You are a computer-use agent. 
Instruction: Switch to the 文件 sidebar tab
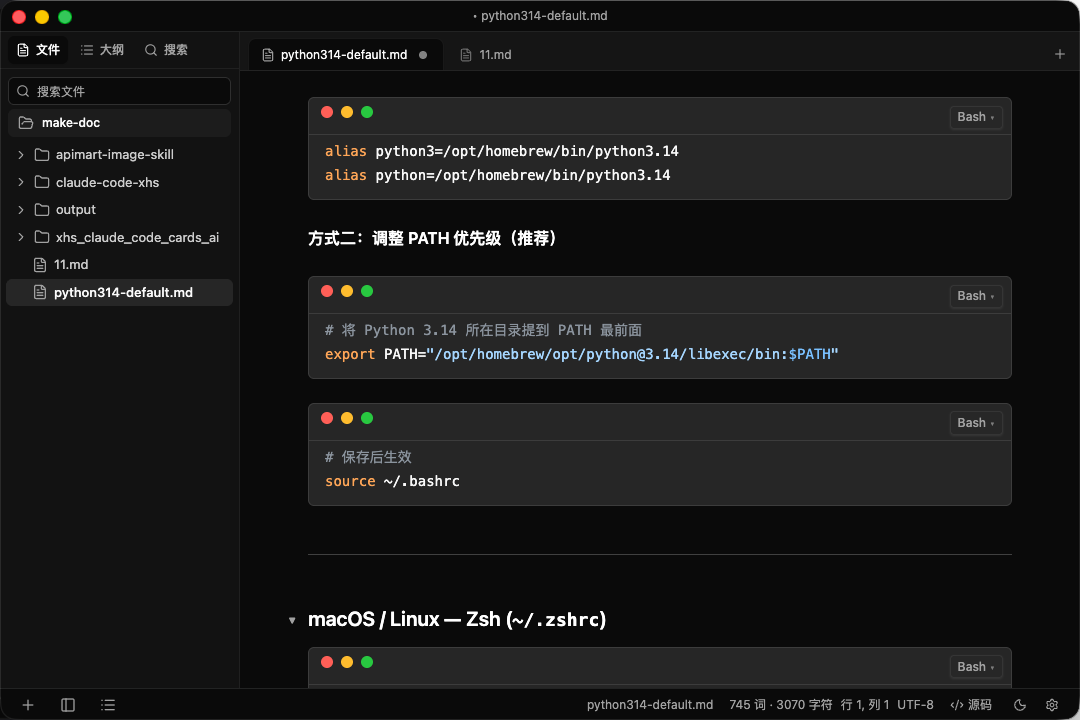tap(39, 50)
